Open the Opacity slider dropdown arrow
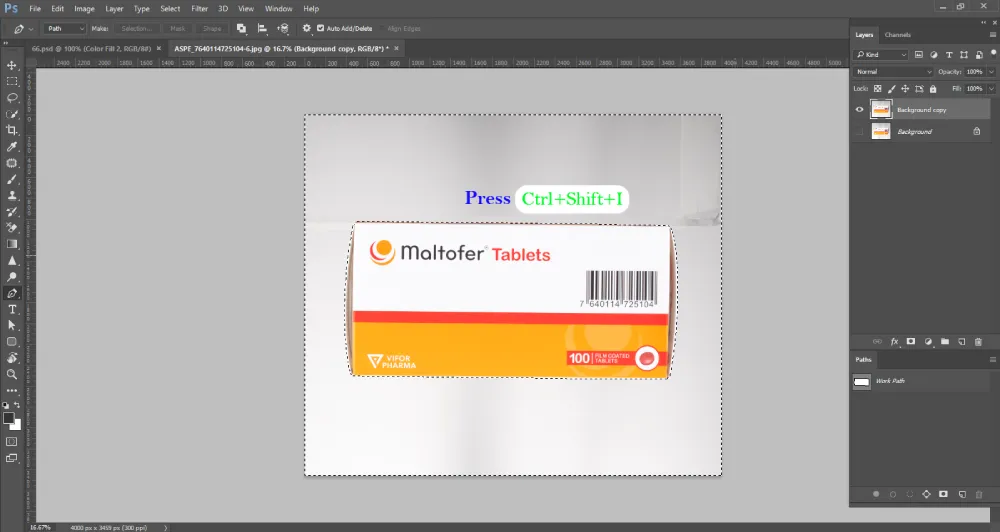The image size is (1000, 532). point(991,72)
